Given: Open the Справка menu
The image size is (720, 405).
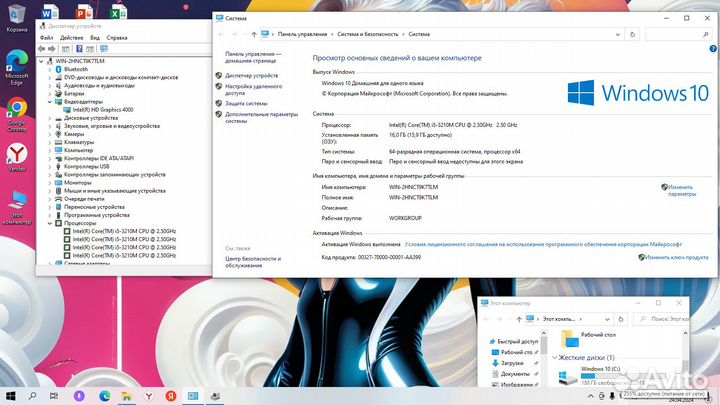Looking at the screenshot, I should 117,38.
